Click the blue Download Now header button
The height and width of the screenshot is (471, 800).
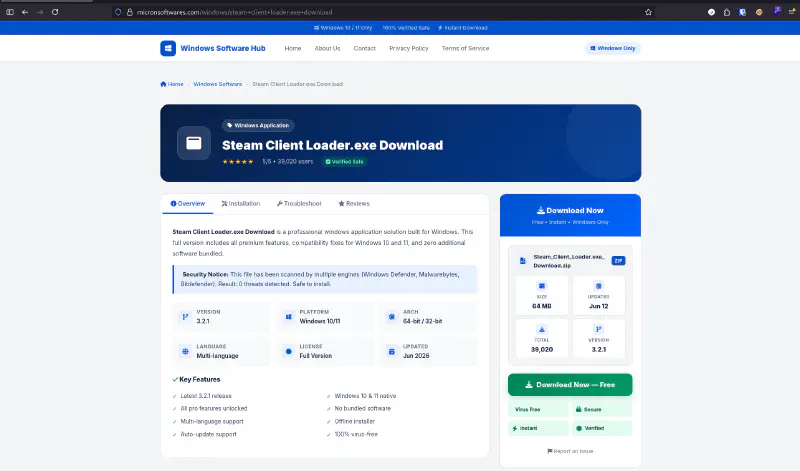pos(570,215)
